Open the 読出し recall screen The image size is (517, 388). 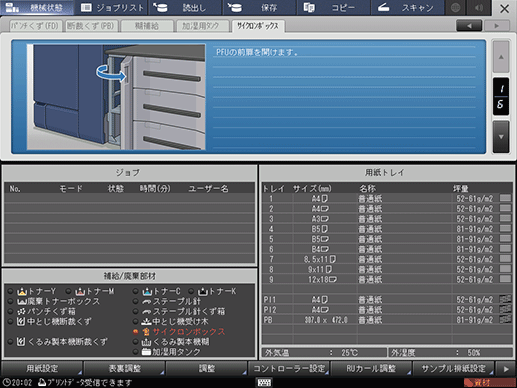coord(185,7)
